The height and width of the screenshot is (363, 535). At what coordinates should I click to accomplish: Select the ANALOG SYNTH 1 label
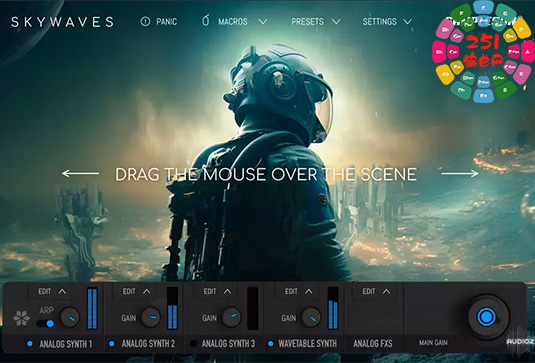66,344
